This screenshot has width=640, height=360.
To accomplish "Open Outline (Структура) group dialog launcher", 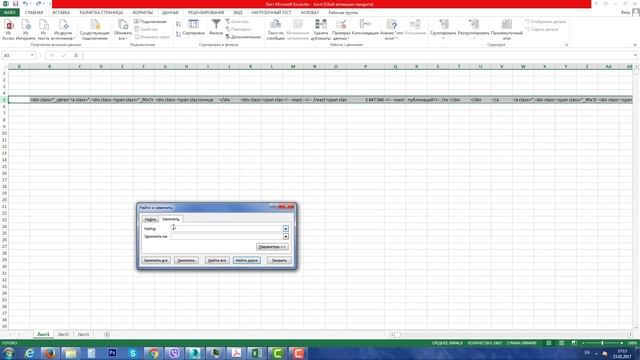I will 567,45.
